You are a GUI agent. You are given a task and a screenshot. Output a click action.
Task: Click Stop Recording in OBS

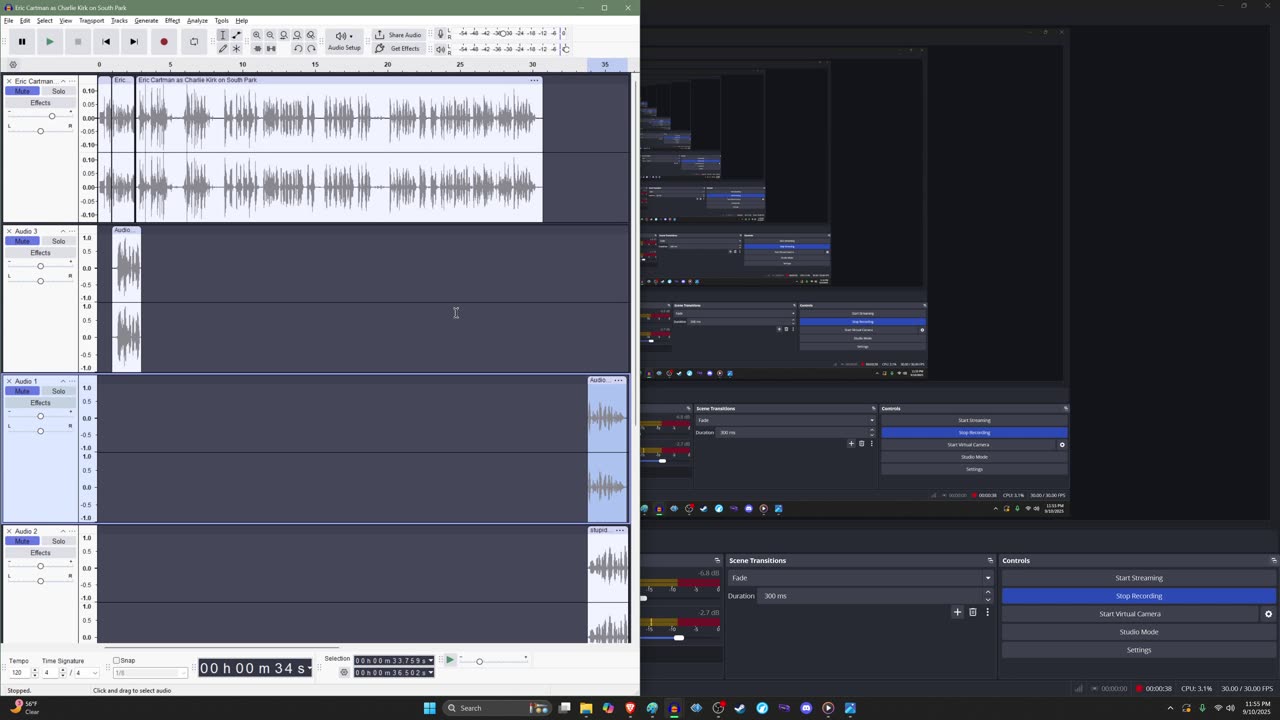click(x=1139, y=596)
